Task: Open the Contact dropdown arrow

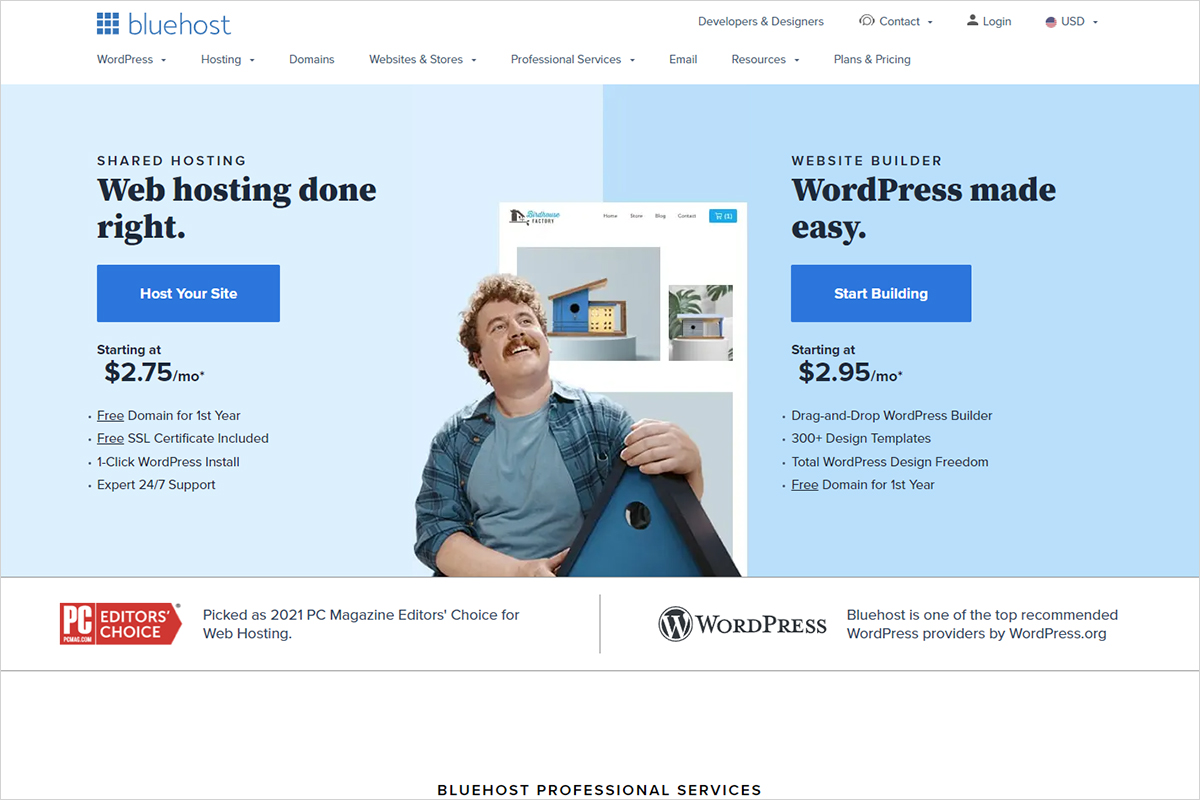Action: pos(930,22)
